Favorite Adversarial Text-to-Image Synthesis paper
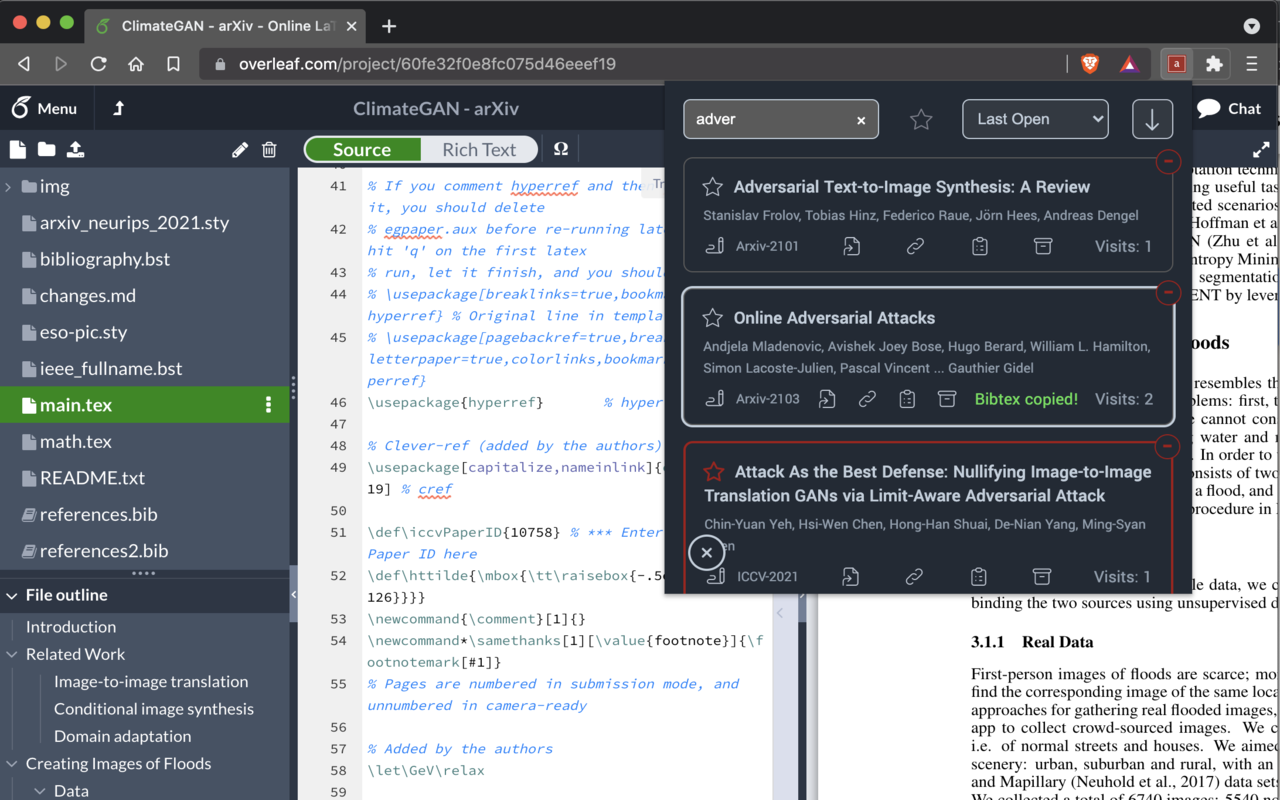 tap(712, 187)
